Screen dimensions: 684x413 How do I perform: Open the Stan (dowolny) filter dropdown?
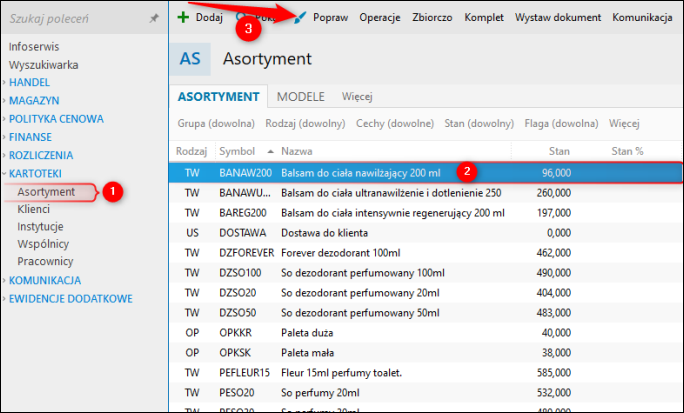point(479,123)
